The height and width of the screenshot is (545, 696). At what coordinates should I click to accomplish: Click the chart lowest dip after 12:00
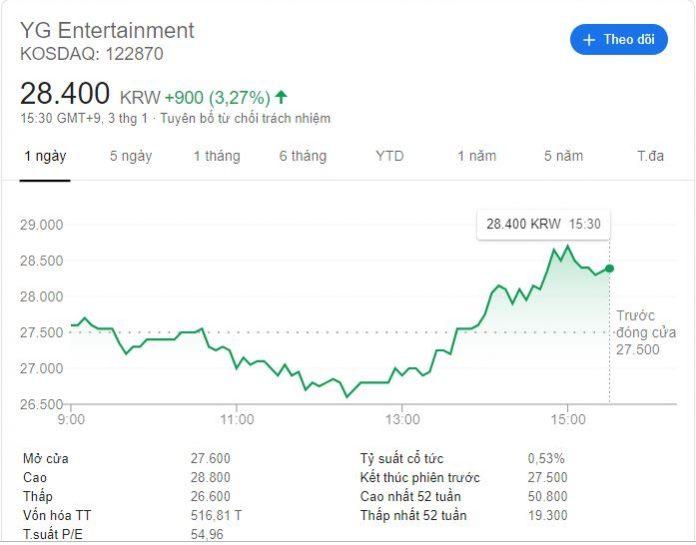[x=347, y=396]
